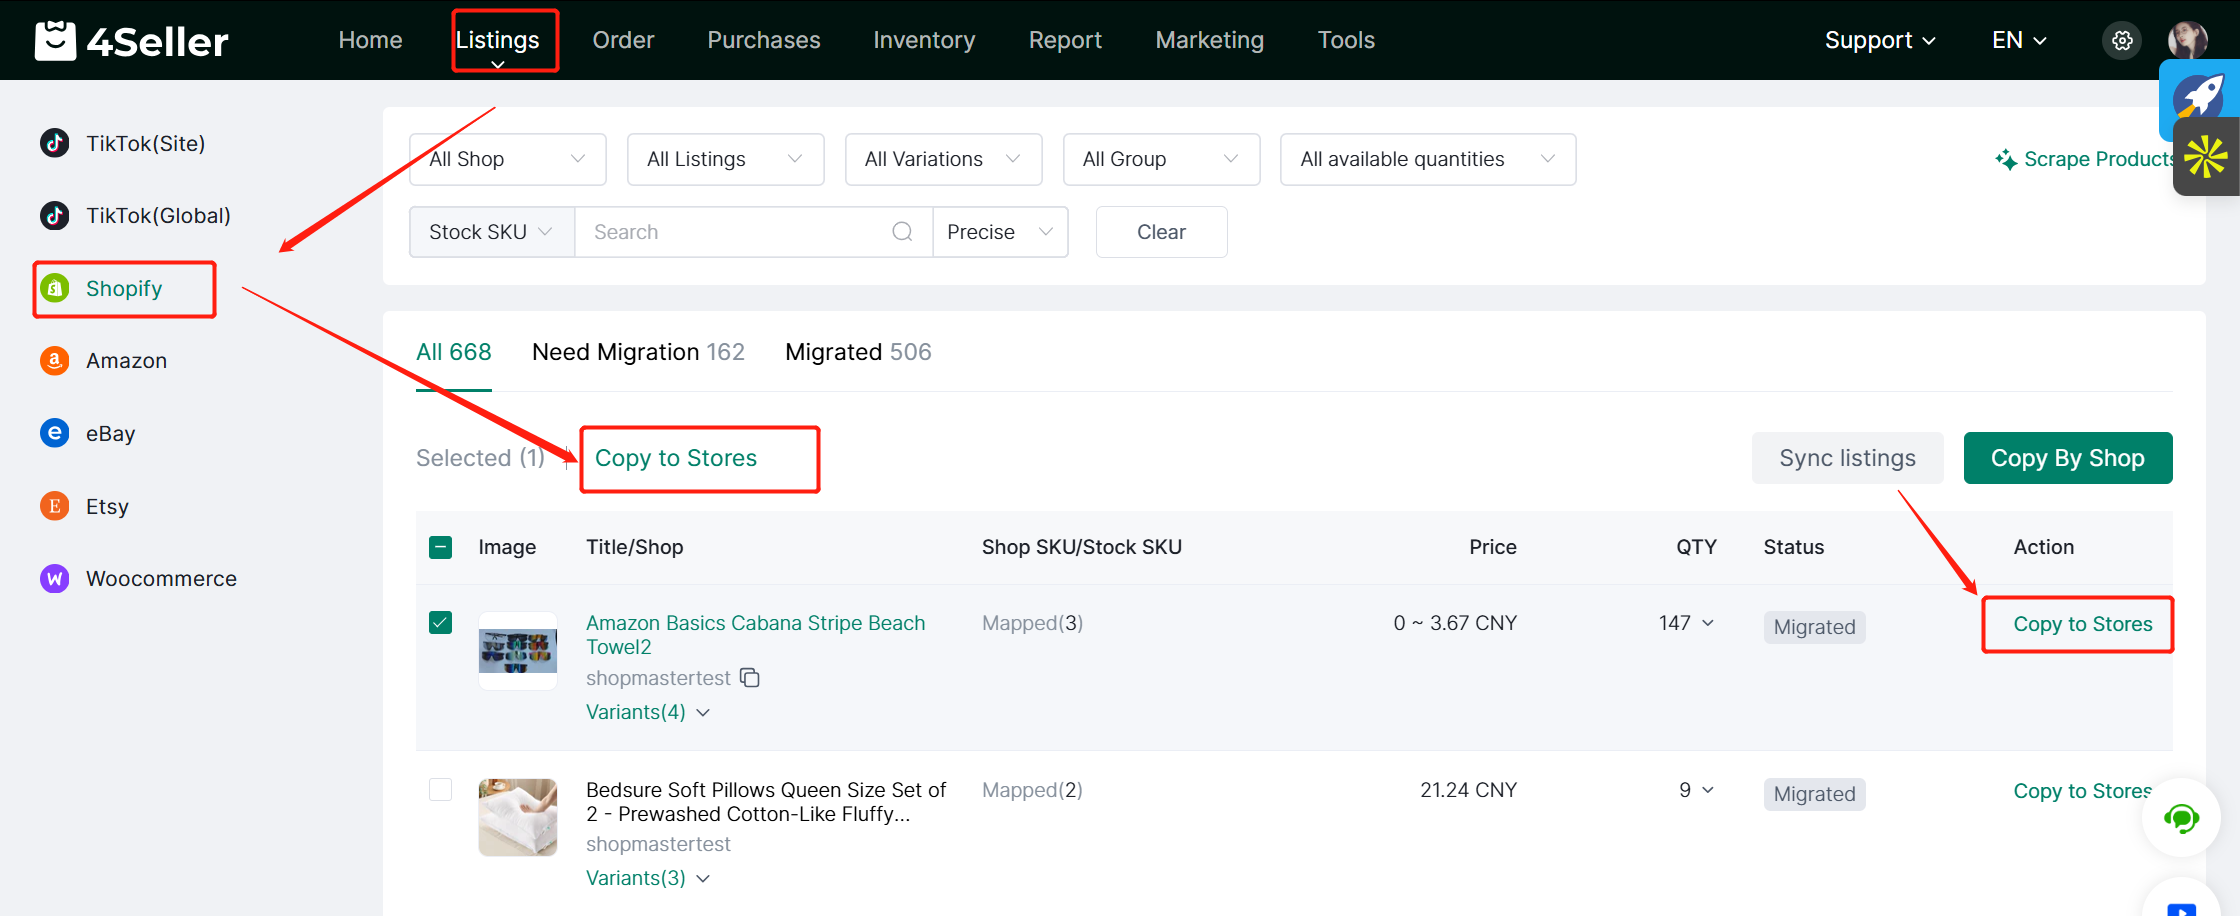Check the Bedsure Soft Pillows row checkbox
The width and height of the screenshot is (2240, 916).
tap(440, 789)
